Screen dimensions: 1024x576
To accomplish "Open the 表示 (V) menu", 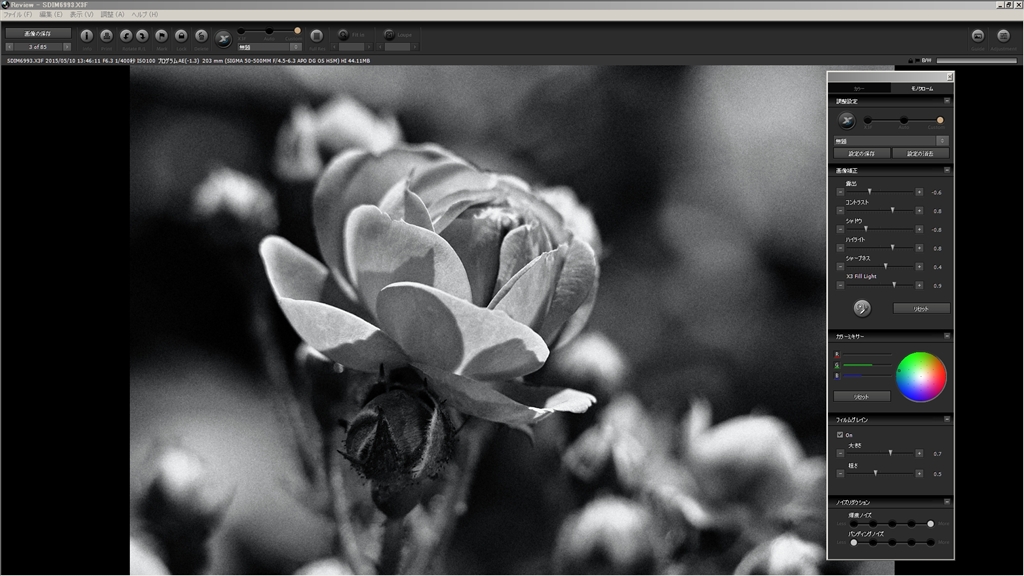I will 82,14.
